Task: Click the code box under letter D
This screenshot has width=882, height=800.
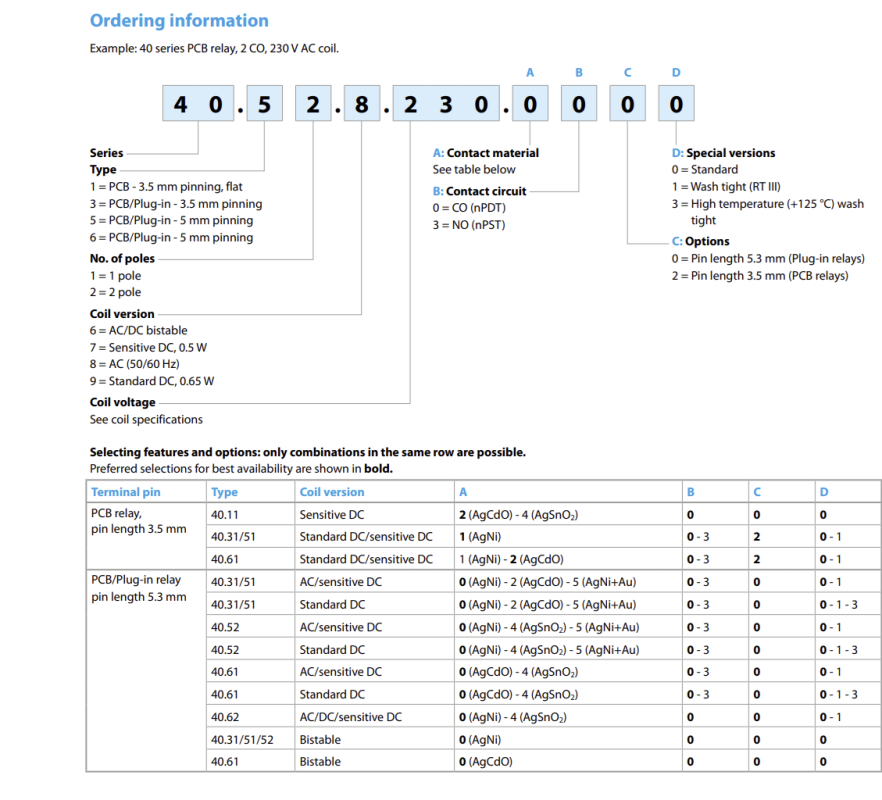Action: pyautogui.click(x=676, y=105)
